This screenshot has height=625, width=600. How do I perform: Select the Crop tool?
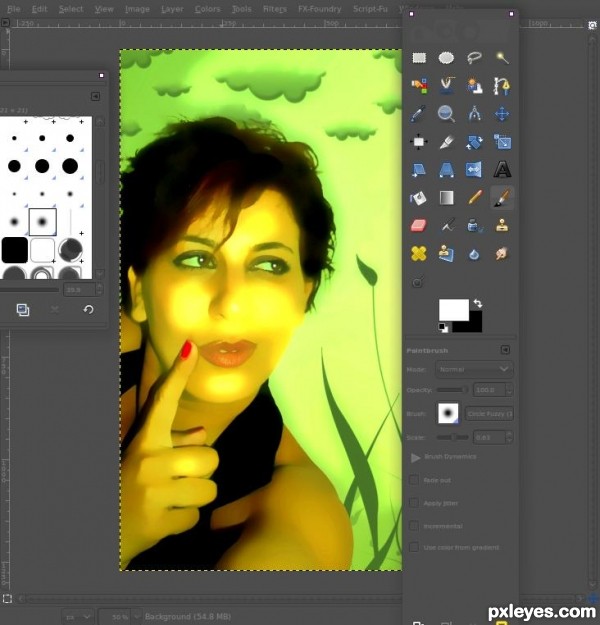(x=446, y=142)
